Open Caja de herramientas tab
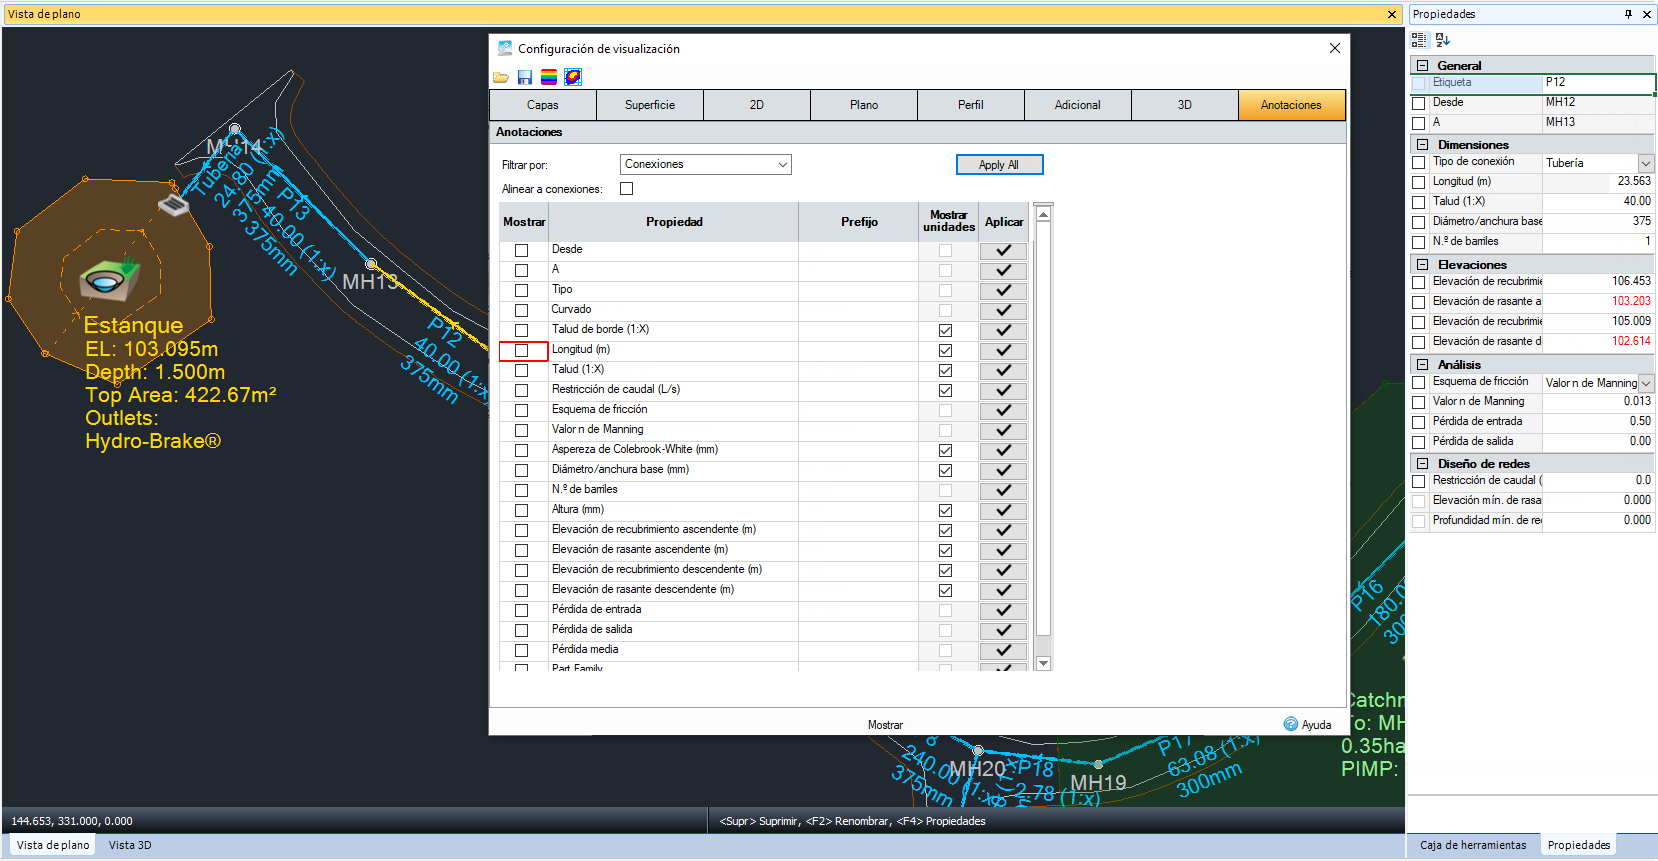The image size is (1658, 861). (x=1473, y=845)
